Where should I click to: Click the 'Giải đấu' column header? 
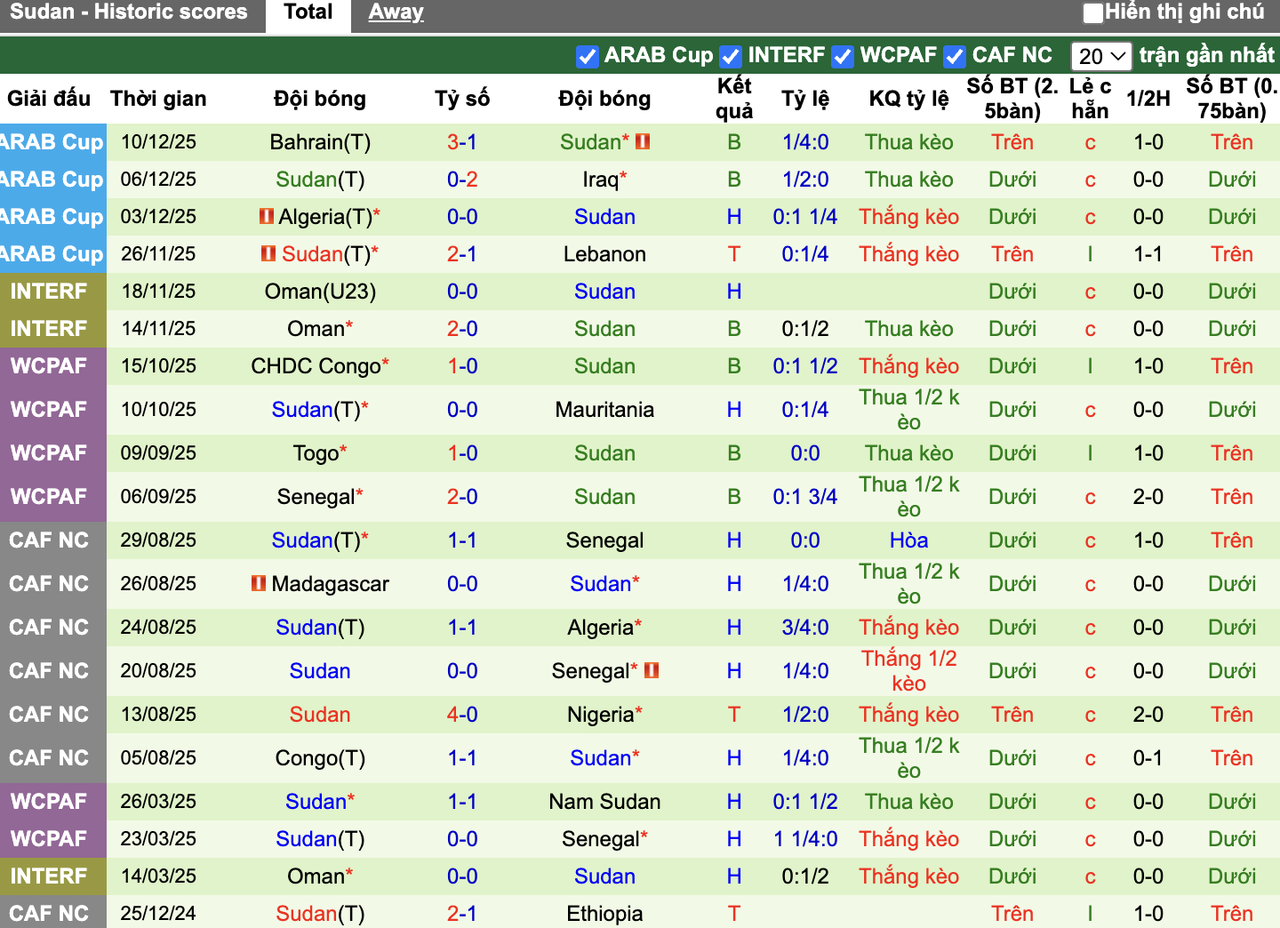(49, 98)
